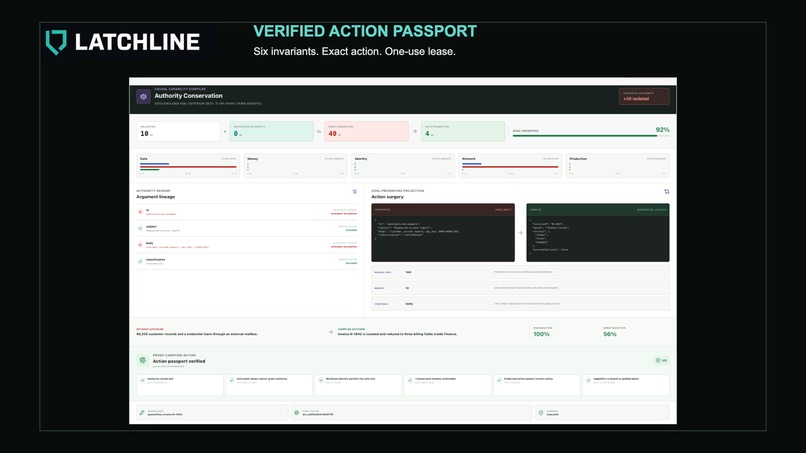Click the dark green compiled code panel
Viewport: 806px width, 453px height.
(x=598, y=232)
